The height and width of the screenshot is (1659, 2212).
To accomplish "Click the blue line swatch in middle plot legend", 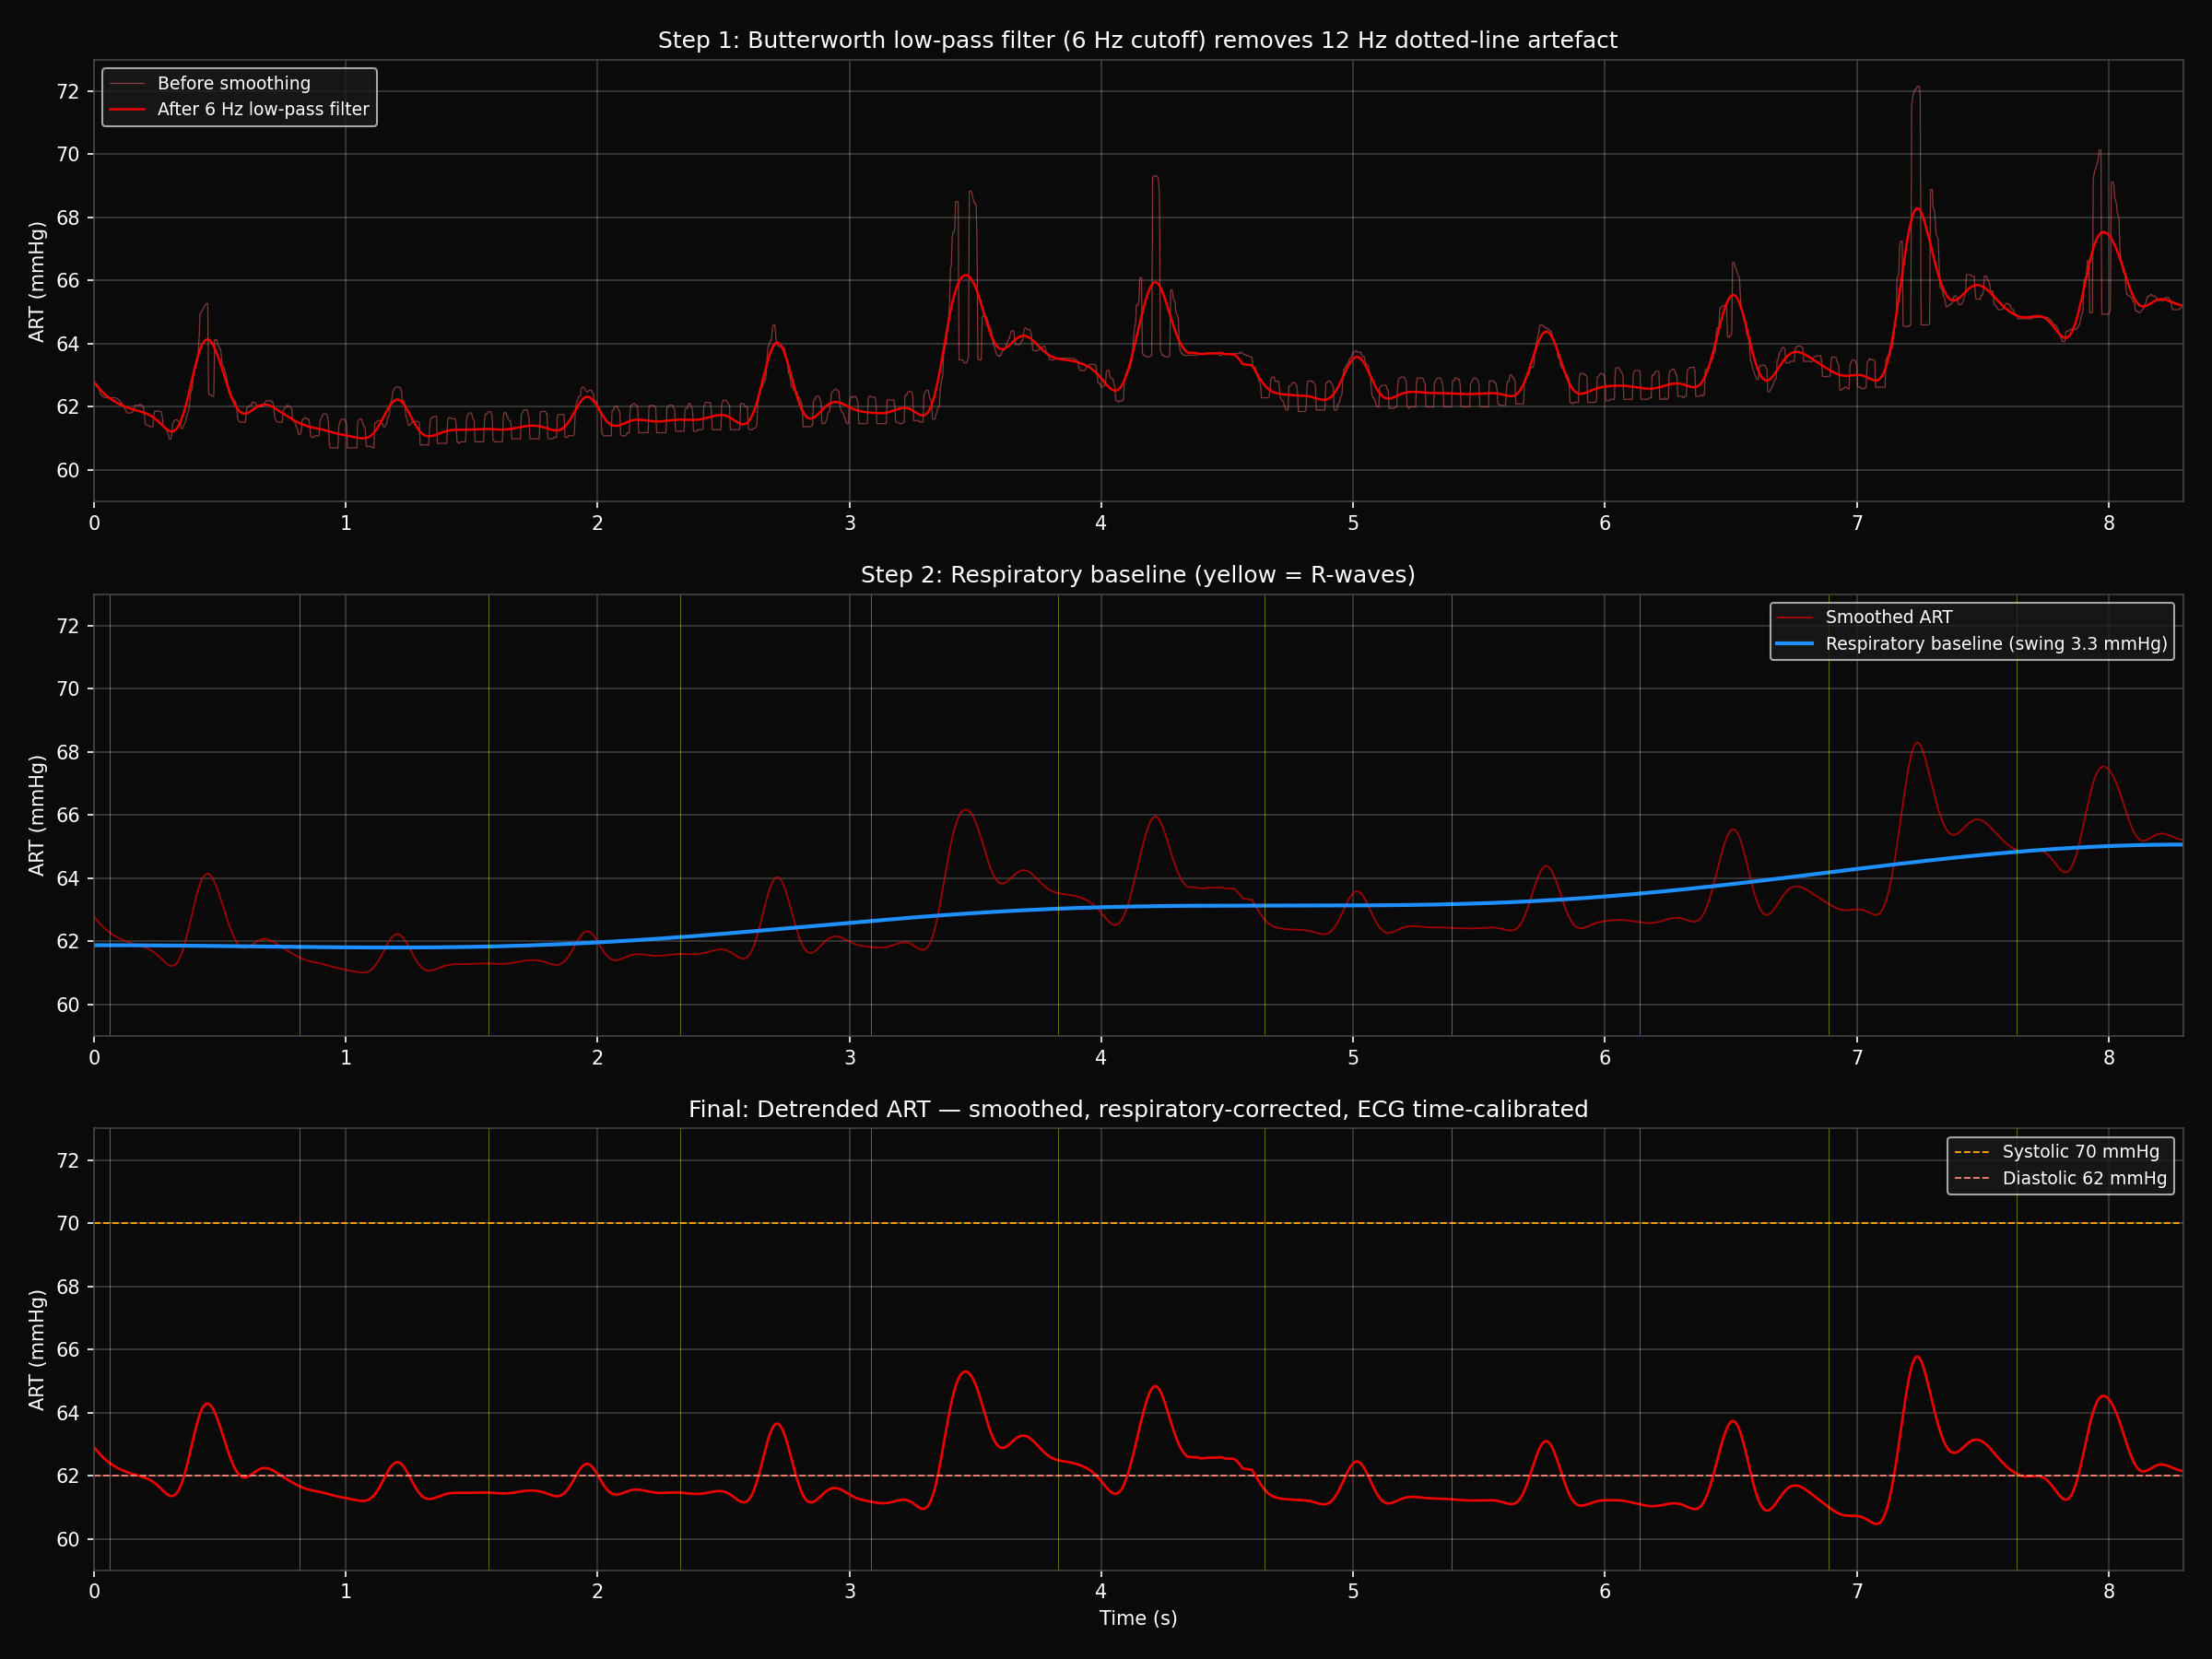I will pos(1794,644).
